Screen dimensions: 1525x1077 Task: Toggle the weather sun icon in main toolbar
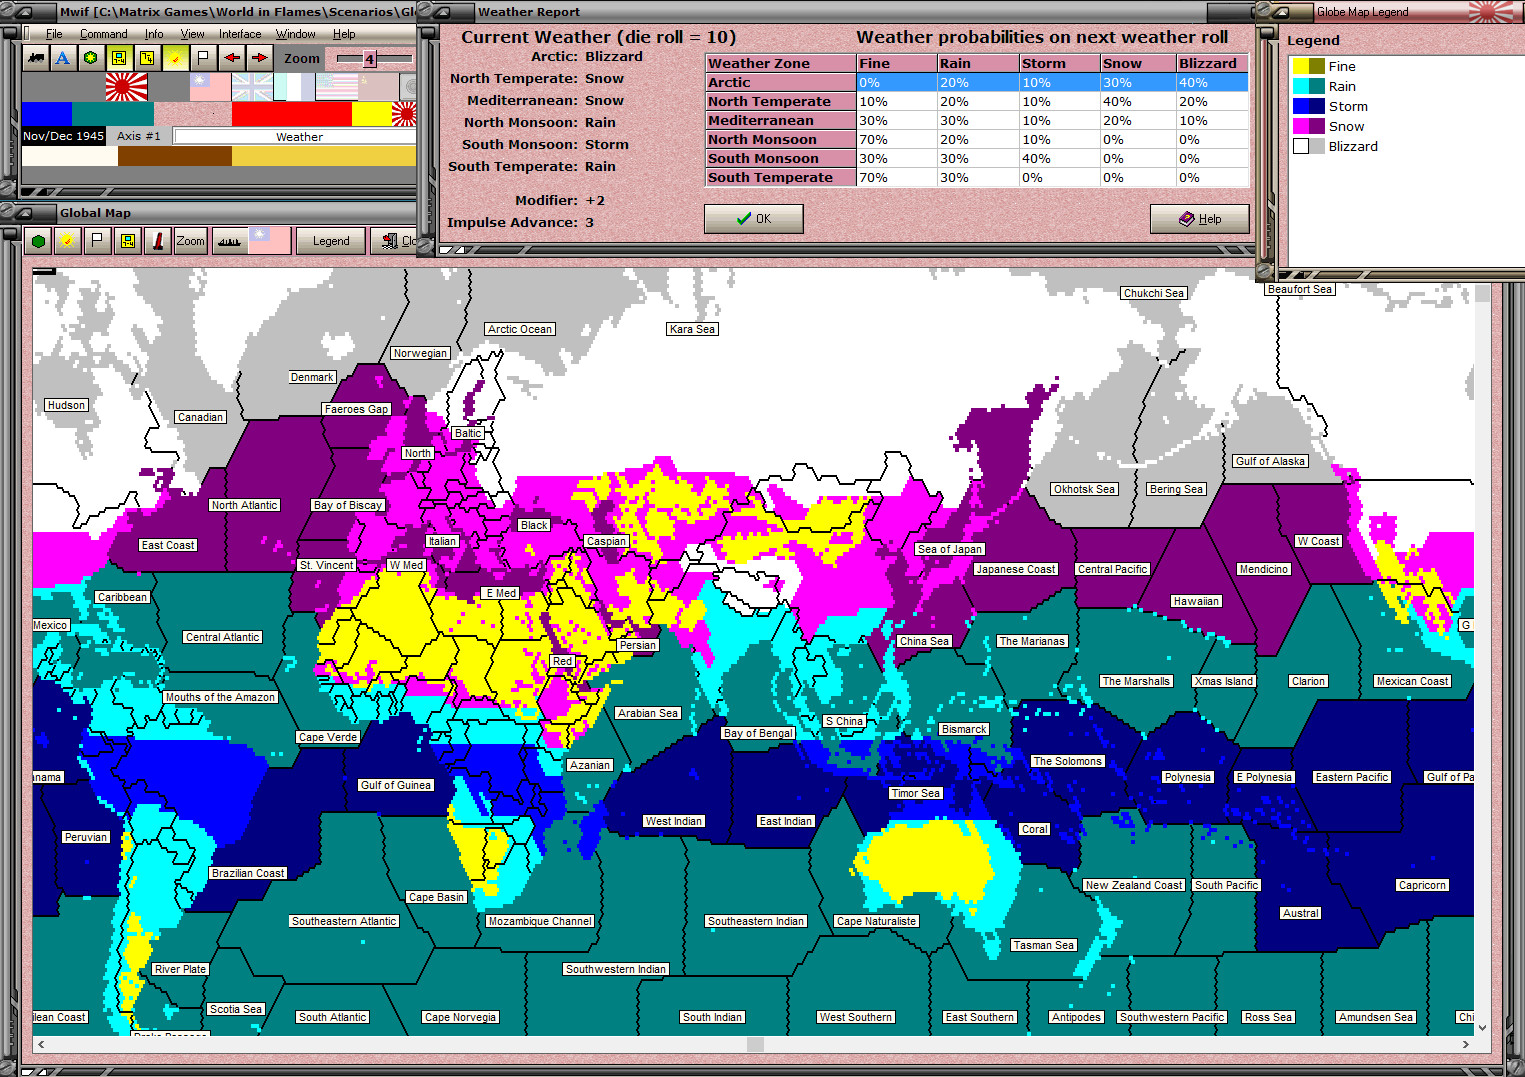(175, 58)
